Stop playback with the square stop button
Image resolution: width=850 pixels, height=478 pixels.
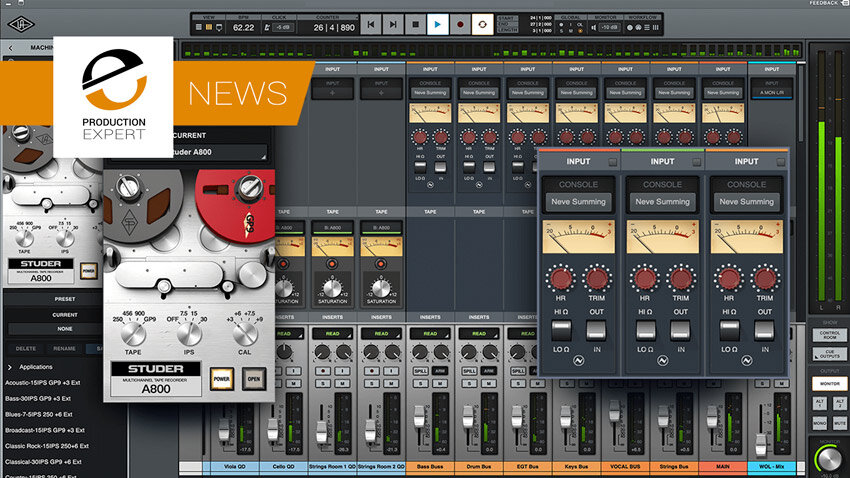[x=415, y=24]
